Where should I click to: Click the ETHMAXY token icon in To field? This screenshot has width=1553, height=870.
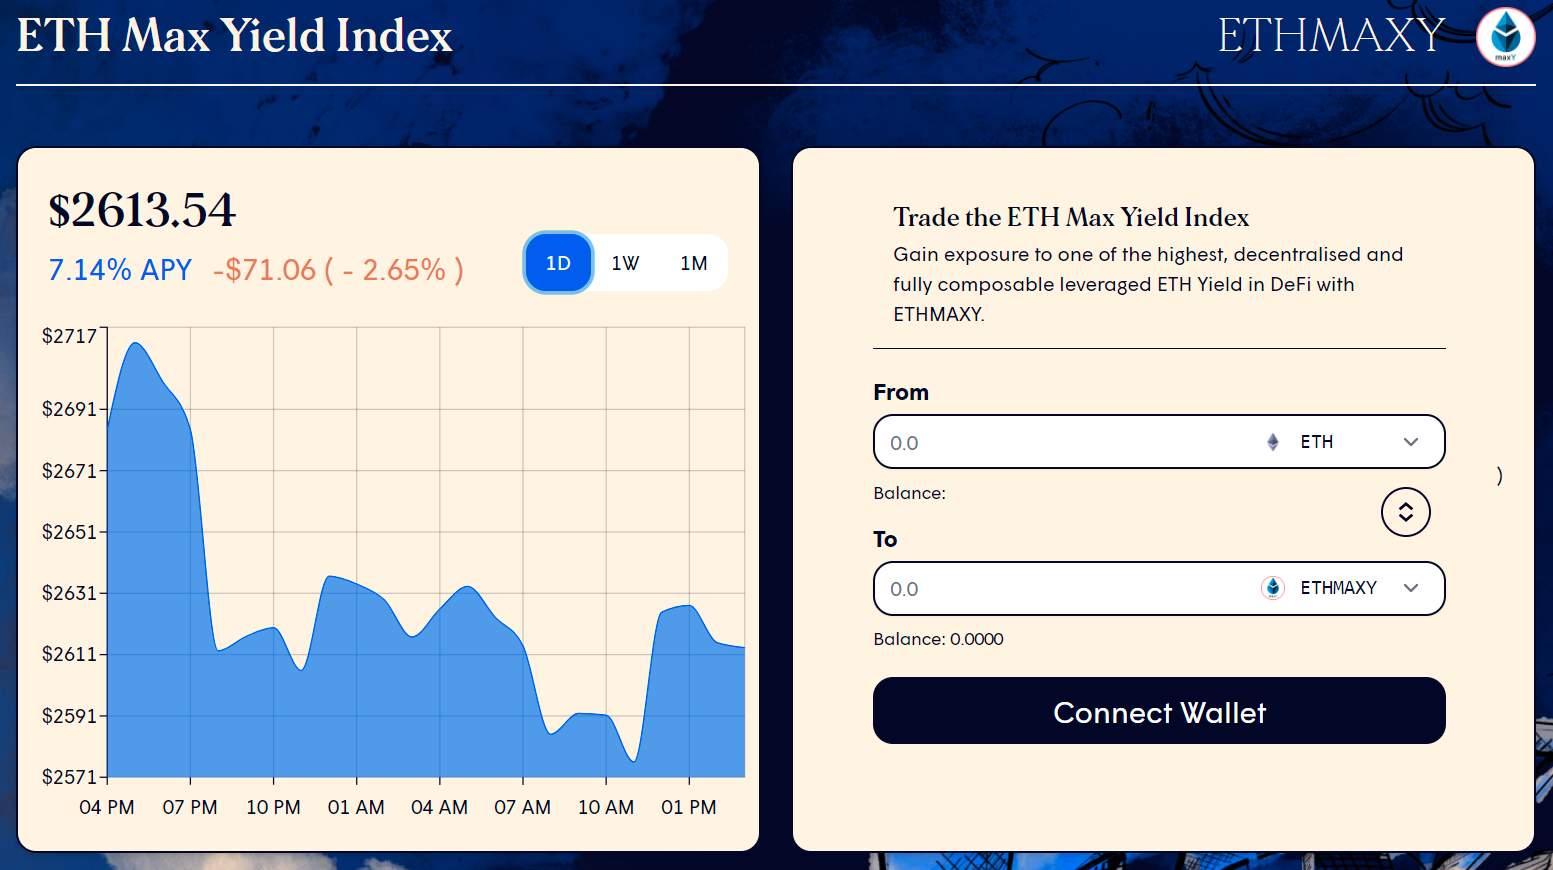pyautogui.click(x=1272, y=588)
